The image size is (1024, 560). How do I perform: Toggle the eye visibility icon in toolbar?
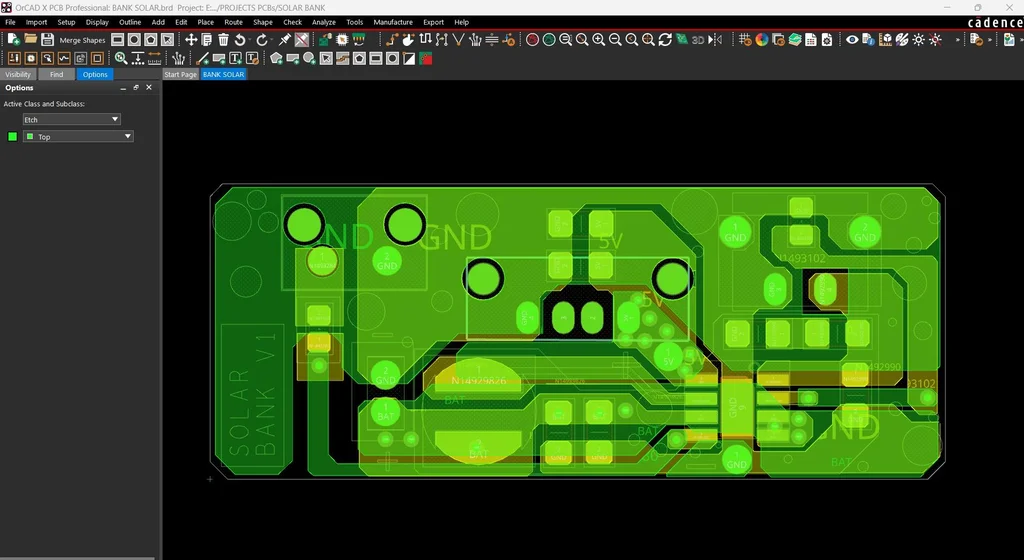(x=852, y=40)
